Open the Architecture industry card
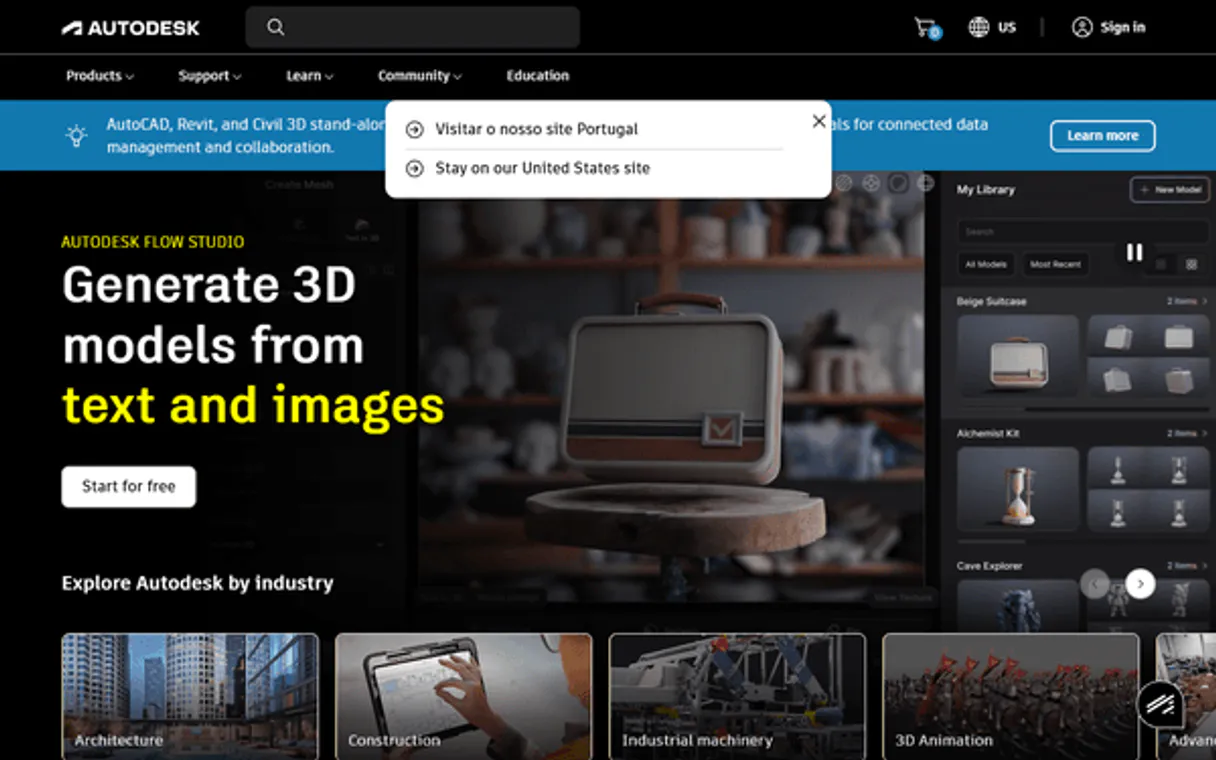 point(190,696)
